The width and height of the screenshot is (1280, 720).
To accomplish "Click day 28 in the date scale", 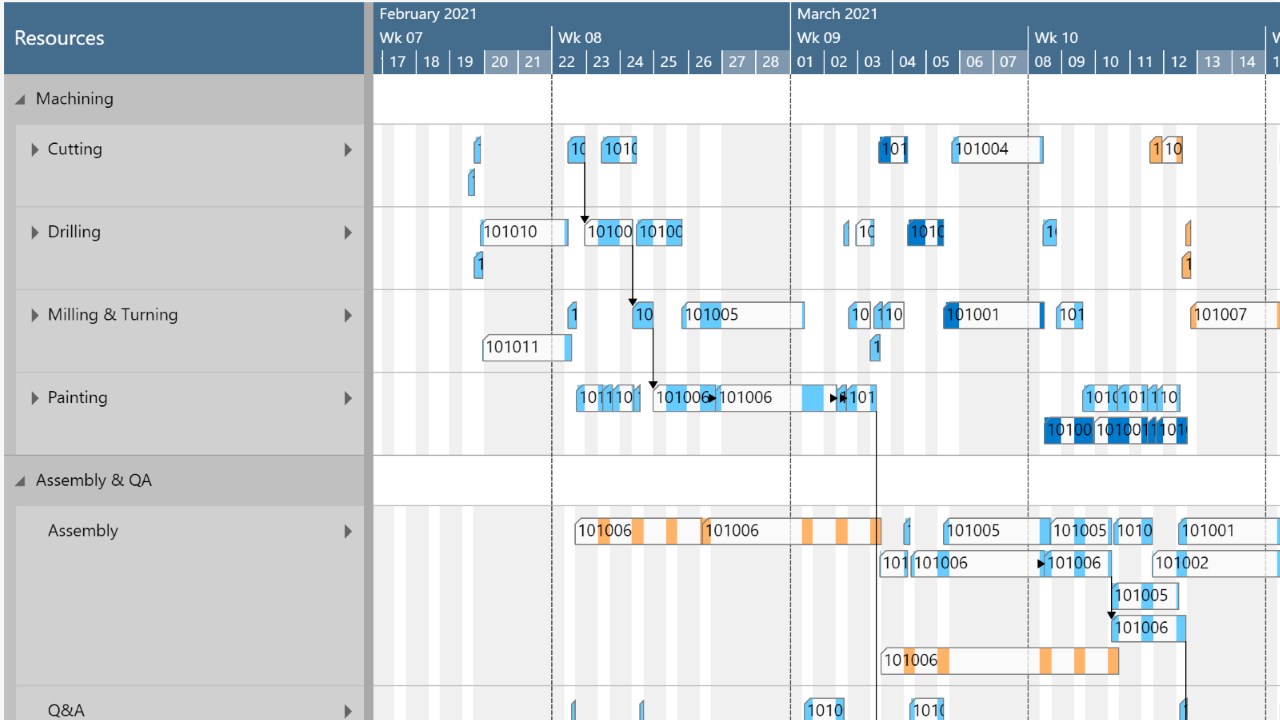I will coord(771,62).
